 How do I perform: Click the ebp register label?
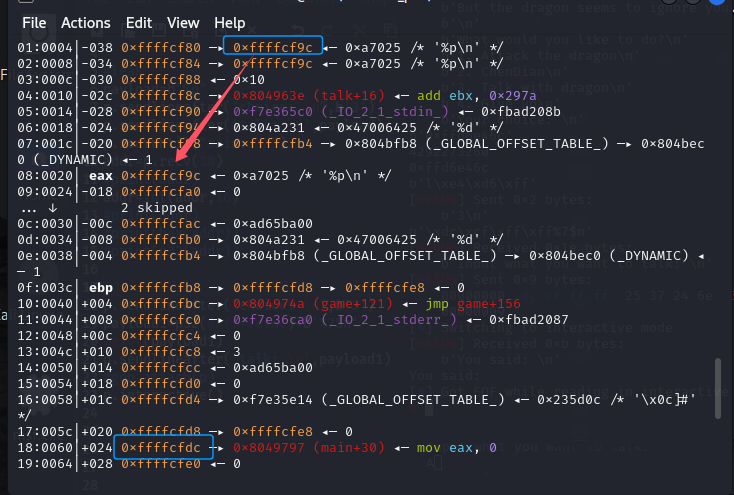point(103,288)
